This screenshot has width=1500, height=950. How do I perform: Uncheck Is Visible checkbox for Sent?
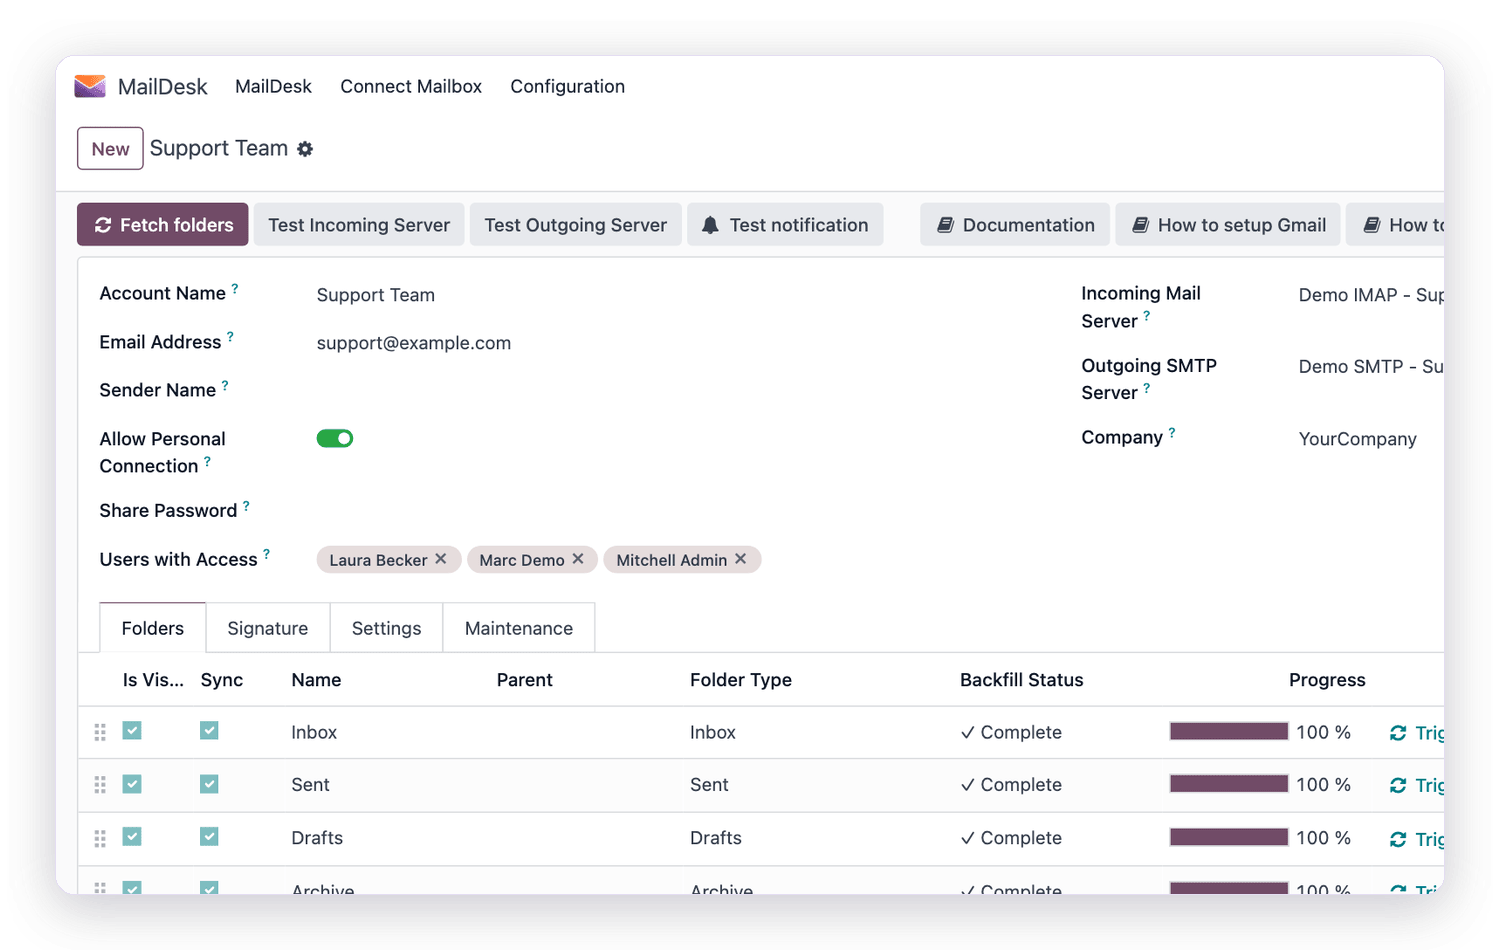(x=132, y=784)
